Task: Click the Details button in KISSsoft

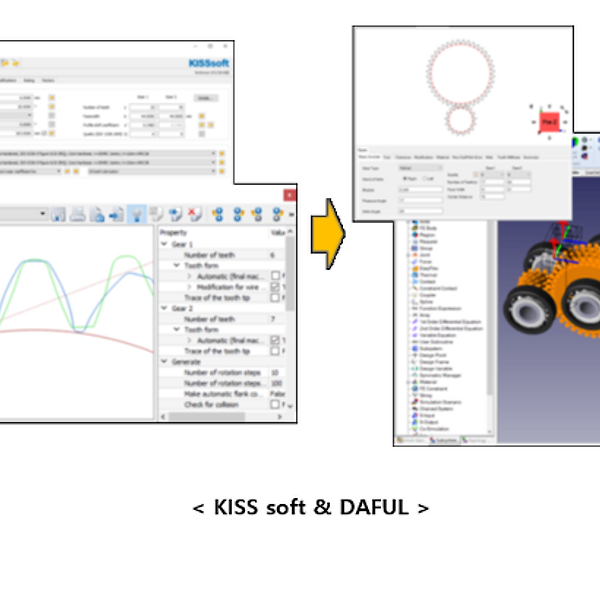Action: (205, 98)
